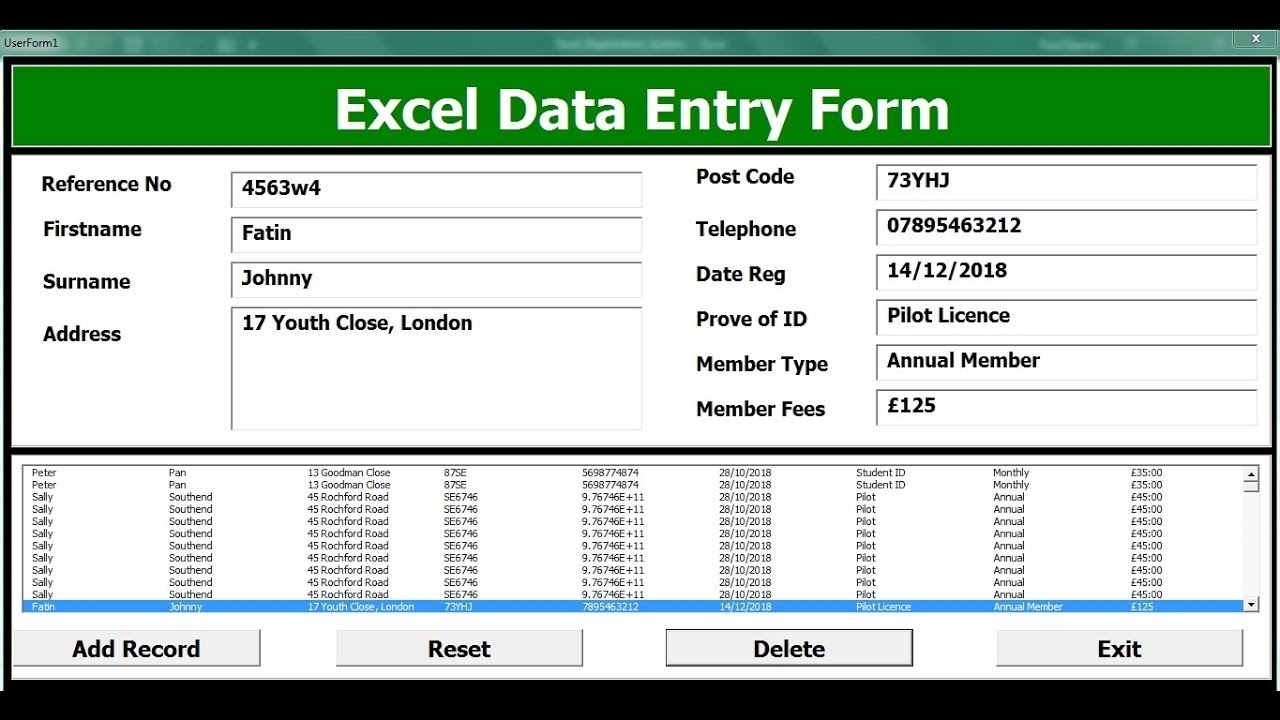The image size is (1280, 720).
Task: Click the Surname field showing Johnny
Action: pos(436,280)
